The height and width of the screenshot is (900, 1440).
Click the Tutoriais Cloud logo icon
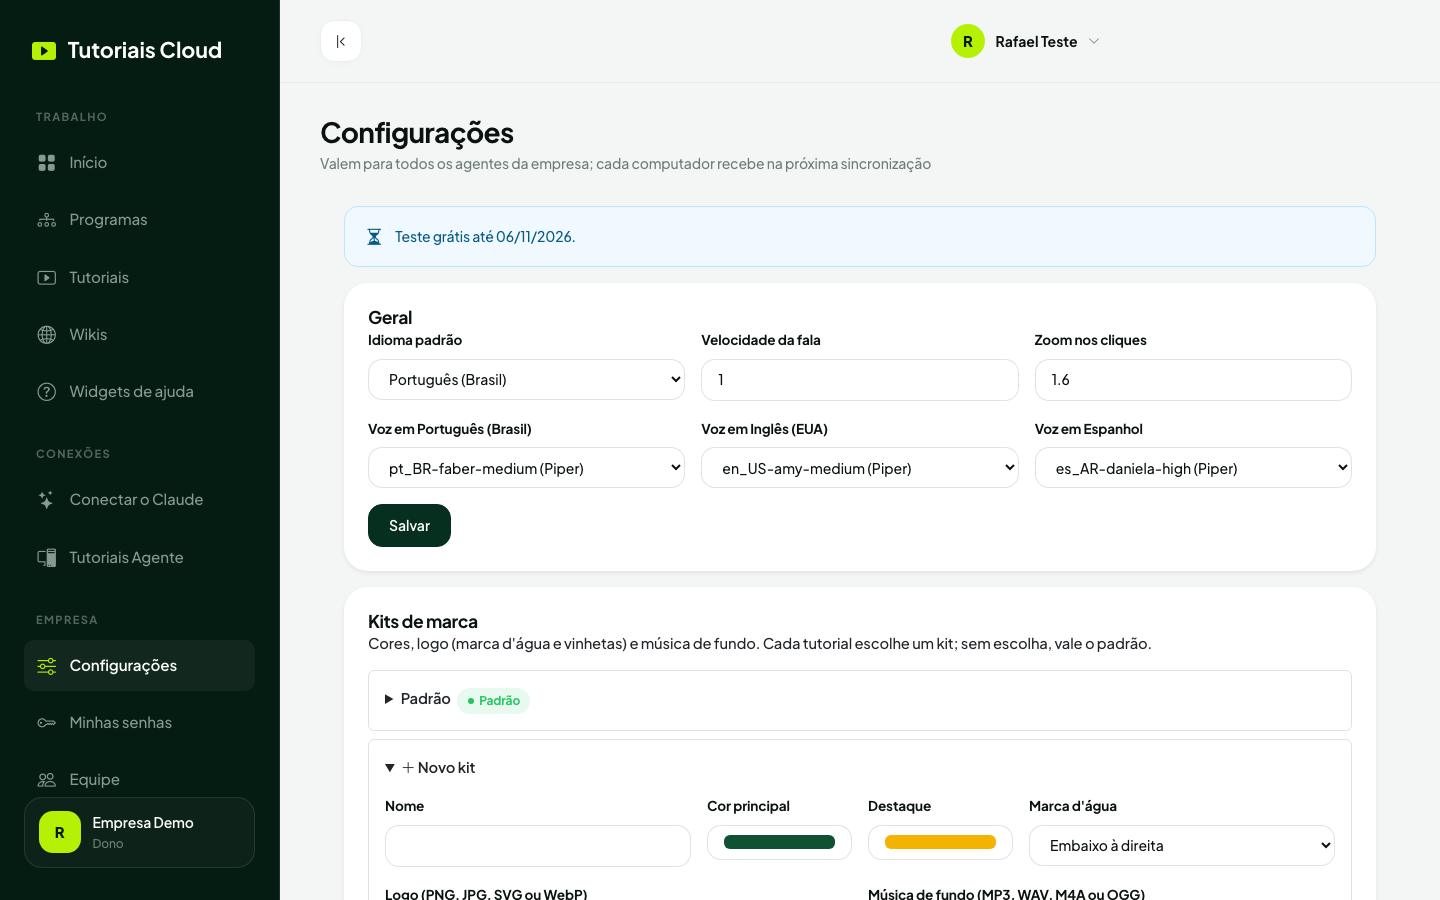pyautogui.click(x=44, y=51)
